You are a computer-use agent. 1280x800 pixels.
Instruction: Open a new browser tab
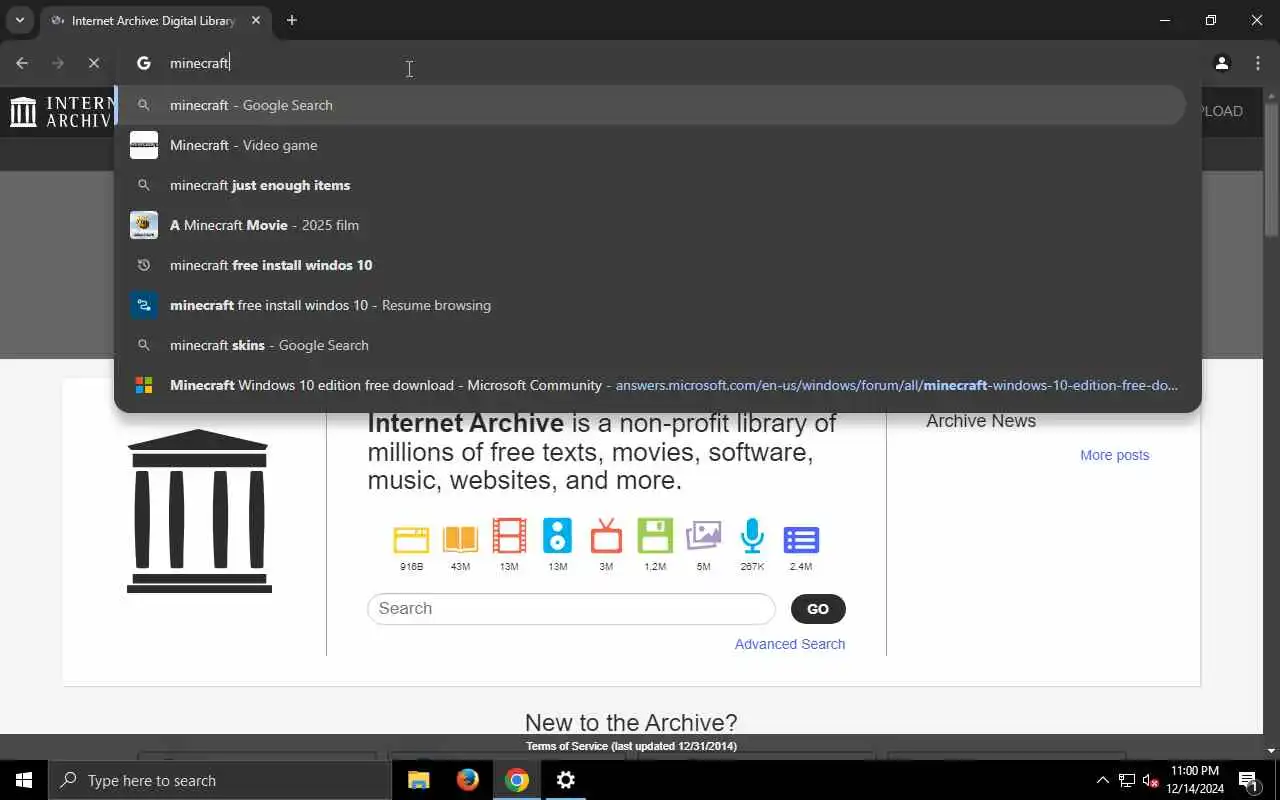[292, 20]
